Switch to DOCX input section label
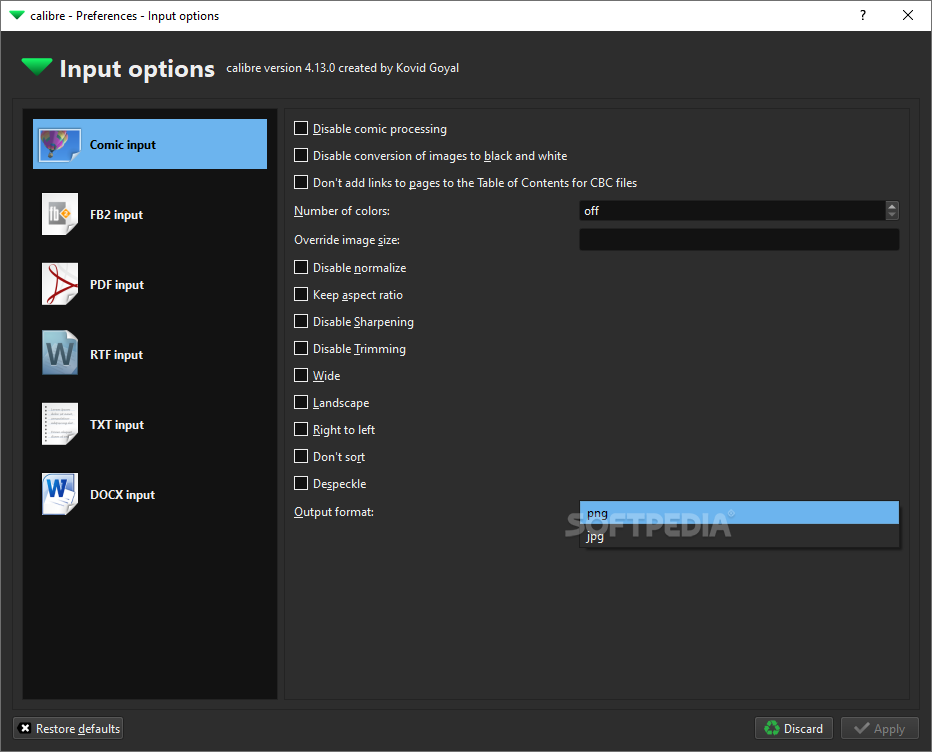Image resolution: width=932 pixels, height=752 pixels. click(x=122, y=495)
